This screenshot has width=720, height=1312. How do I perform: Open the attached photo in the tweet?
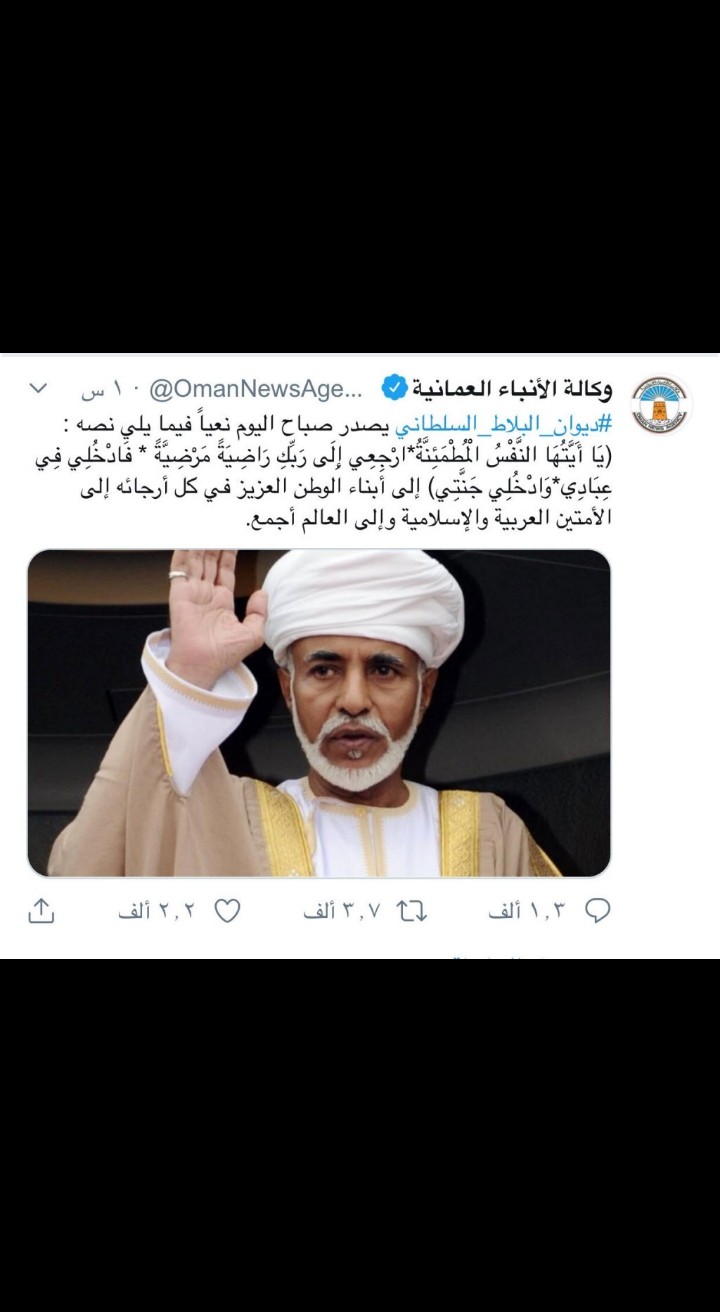(x=319, y=713)
